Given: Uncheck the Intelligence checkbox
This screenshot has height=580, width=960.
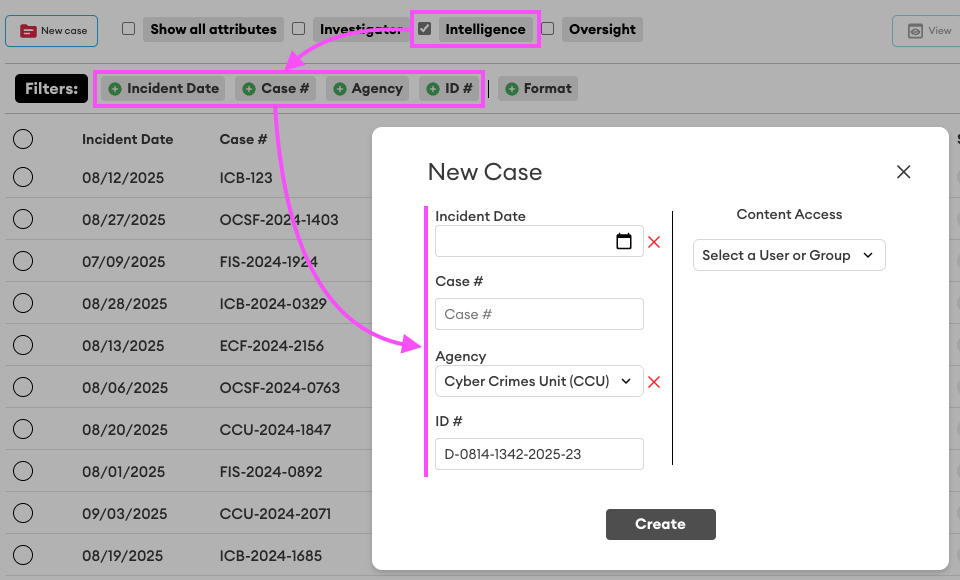Looking at the screenshot, I should coord(424,29).
